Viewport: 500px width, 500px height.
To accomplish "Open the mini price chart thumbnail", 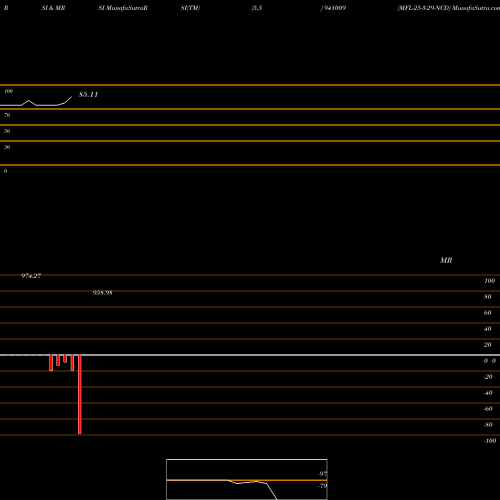I will pos(247,479).
